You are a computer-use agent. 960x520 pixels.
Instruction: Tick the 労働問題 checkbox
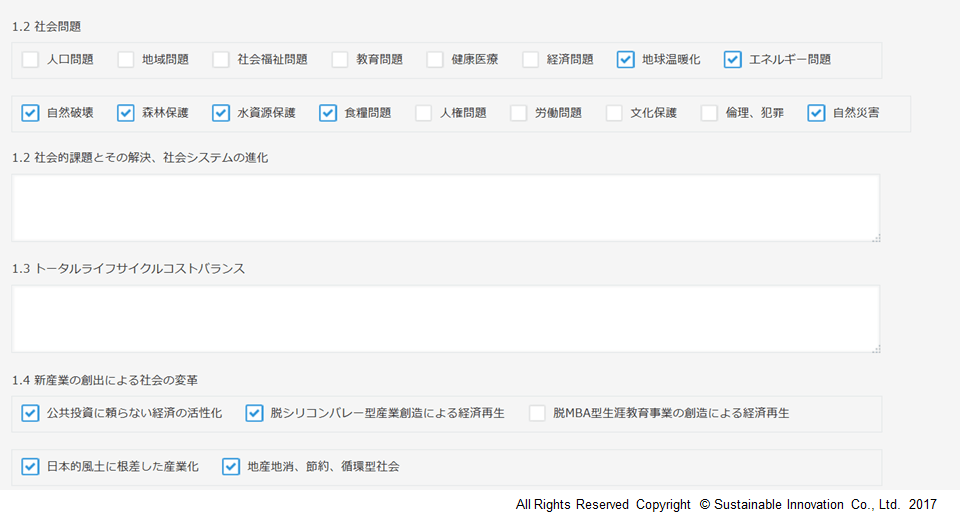[x=519, y=113]
